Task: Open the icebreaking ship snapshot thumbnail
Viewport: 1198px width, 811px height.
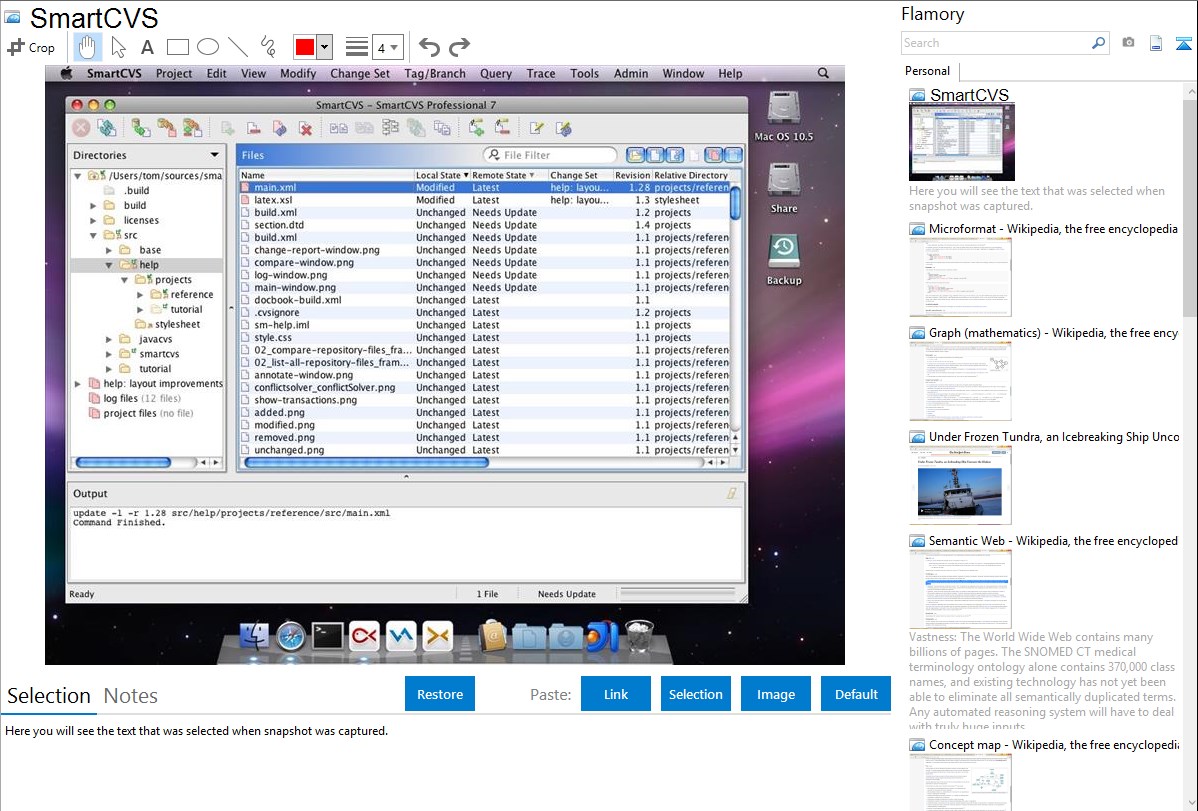Action: (960, 485)
